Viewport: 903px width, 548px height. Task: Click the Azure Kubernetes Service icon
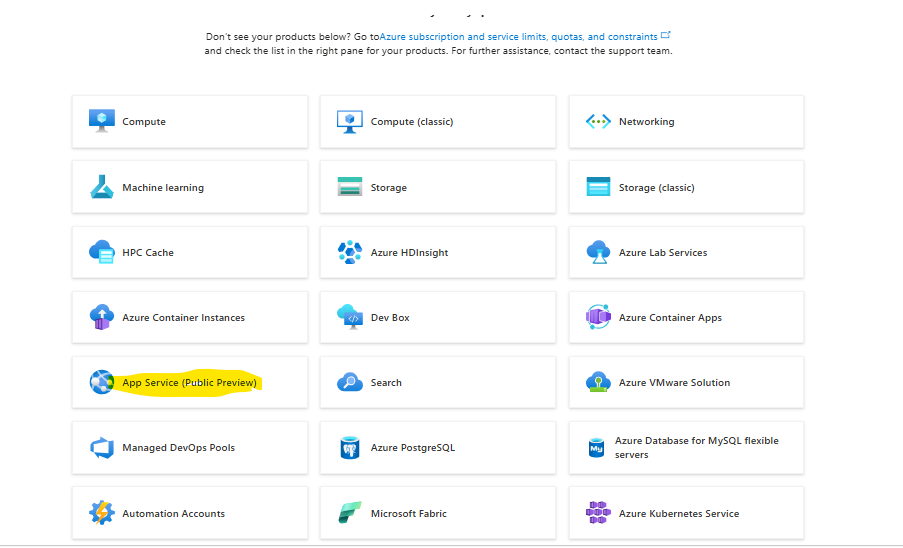coord(598,513)
